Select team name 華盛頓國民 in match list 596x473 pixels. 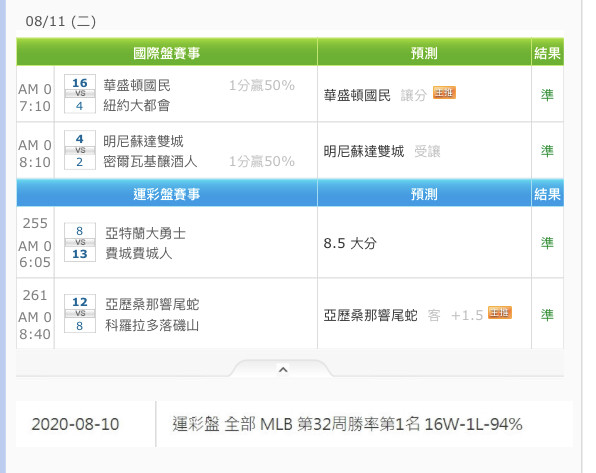coord(137,85)
